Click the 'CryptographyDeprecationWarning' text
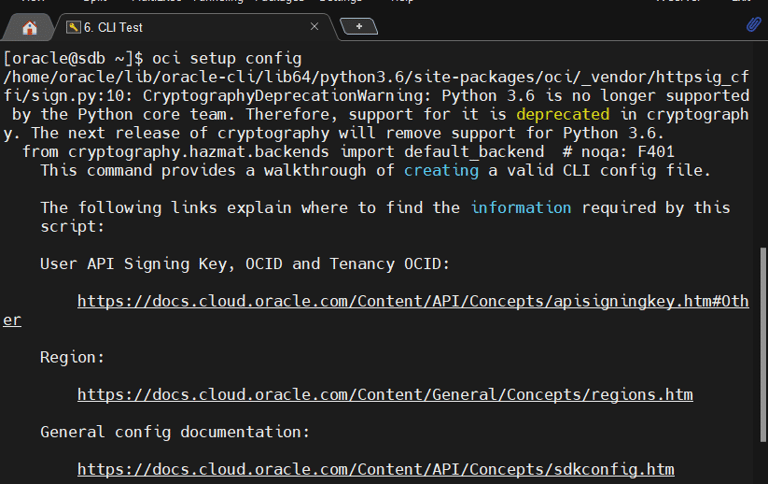Screen dimensions: 768x484 (x=282, y=96)
